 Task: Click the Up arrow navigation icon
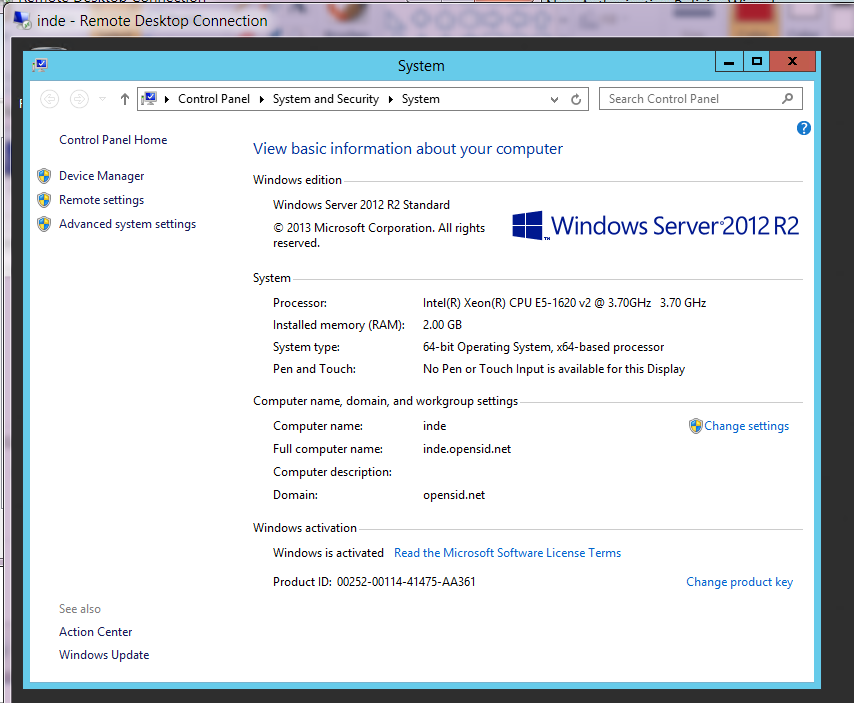coord(124,99)
